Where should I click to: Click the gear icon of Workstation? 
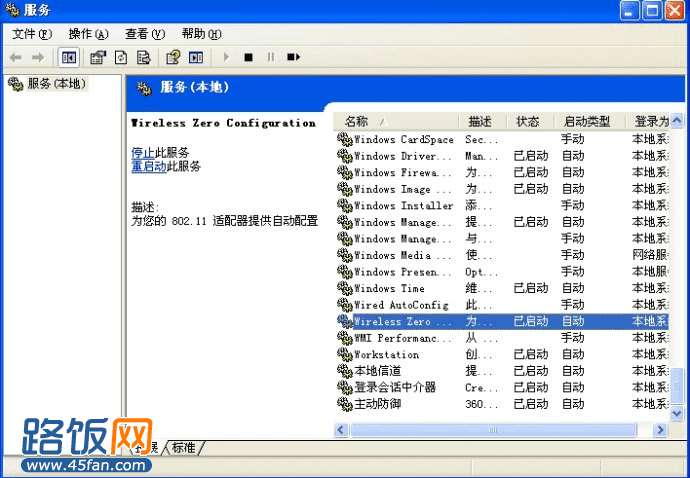point(345,354)
